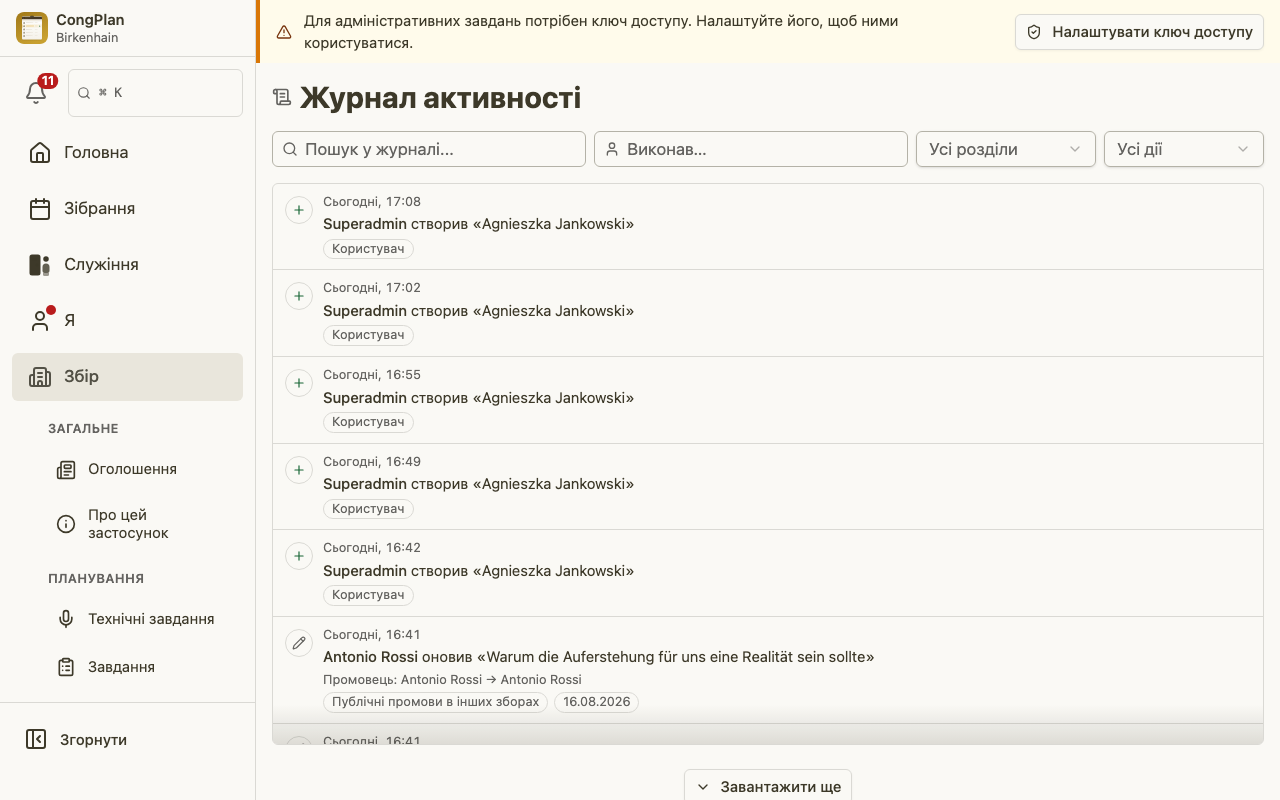Click the warning triangle icon in banner
Viewport: 1280px width, 800px height.
[x=284, y=32]
